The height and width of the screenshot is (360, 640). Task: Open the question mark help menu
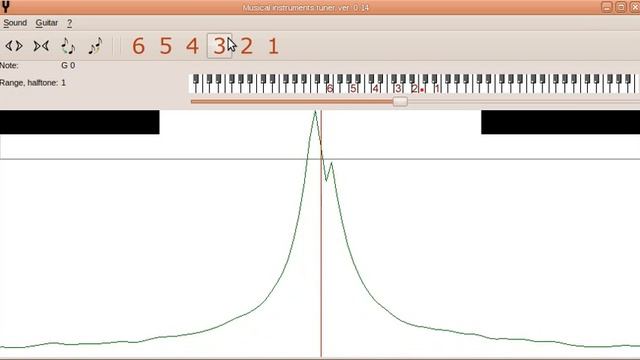point(69,23)
